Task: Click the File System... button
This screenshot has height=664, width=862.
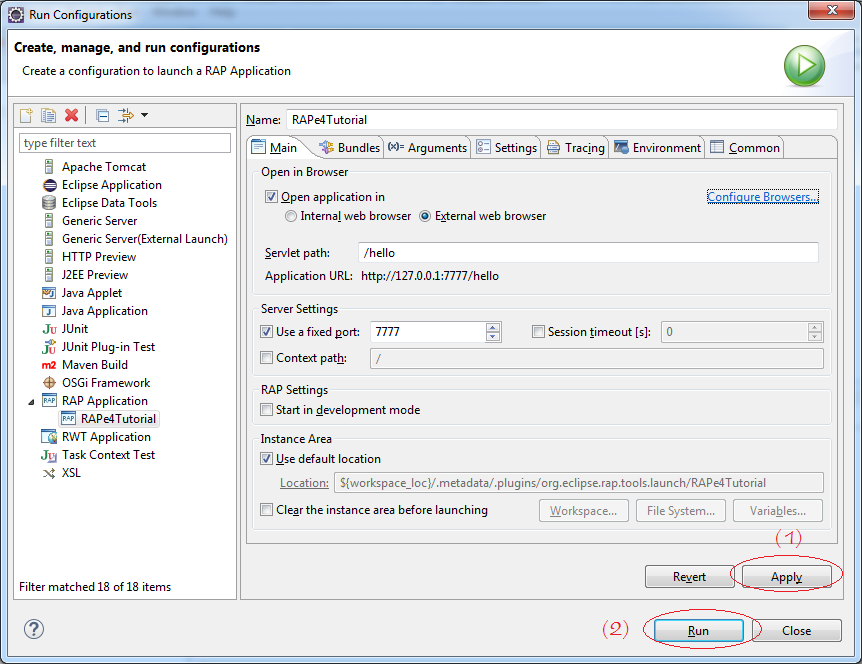Action: 681,511
